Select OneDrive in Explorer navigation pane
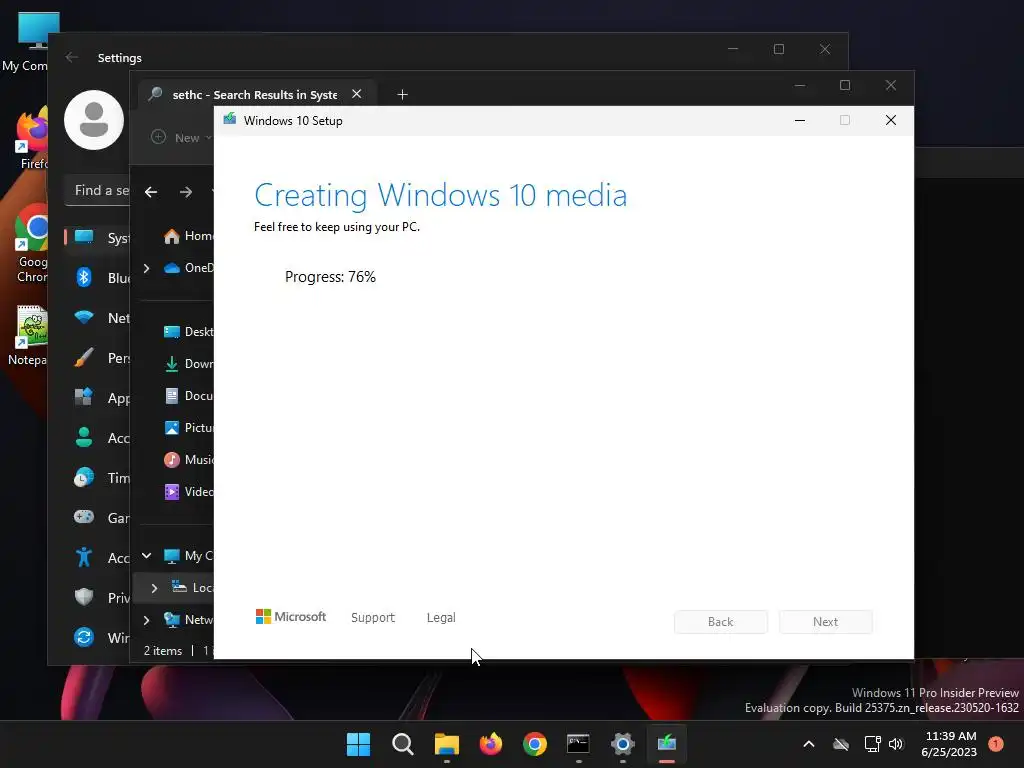The image size is (1024, 768). (x=188, y=268)
